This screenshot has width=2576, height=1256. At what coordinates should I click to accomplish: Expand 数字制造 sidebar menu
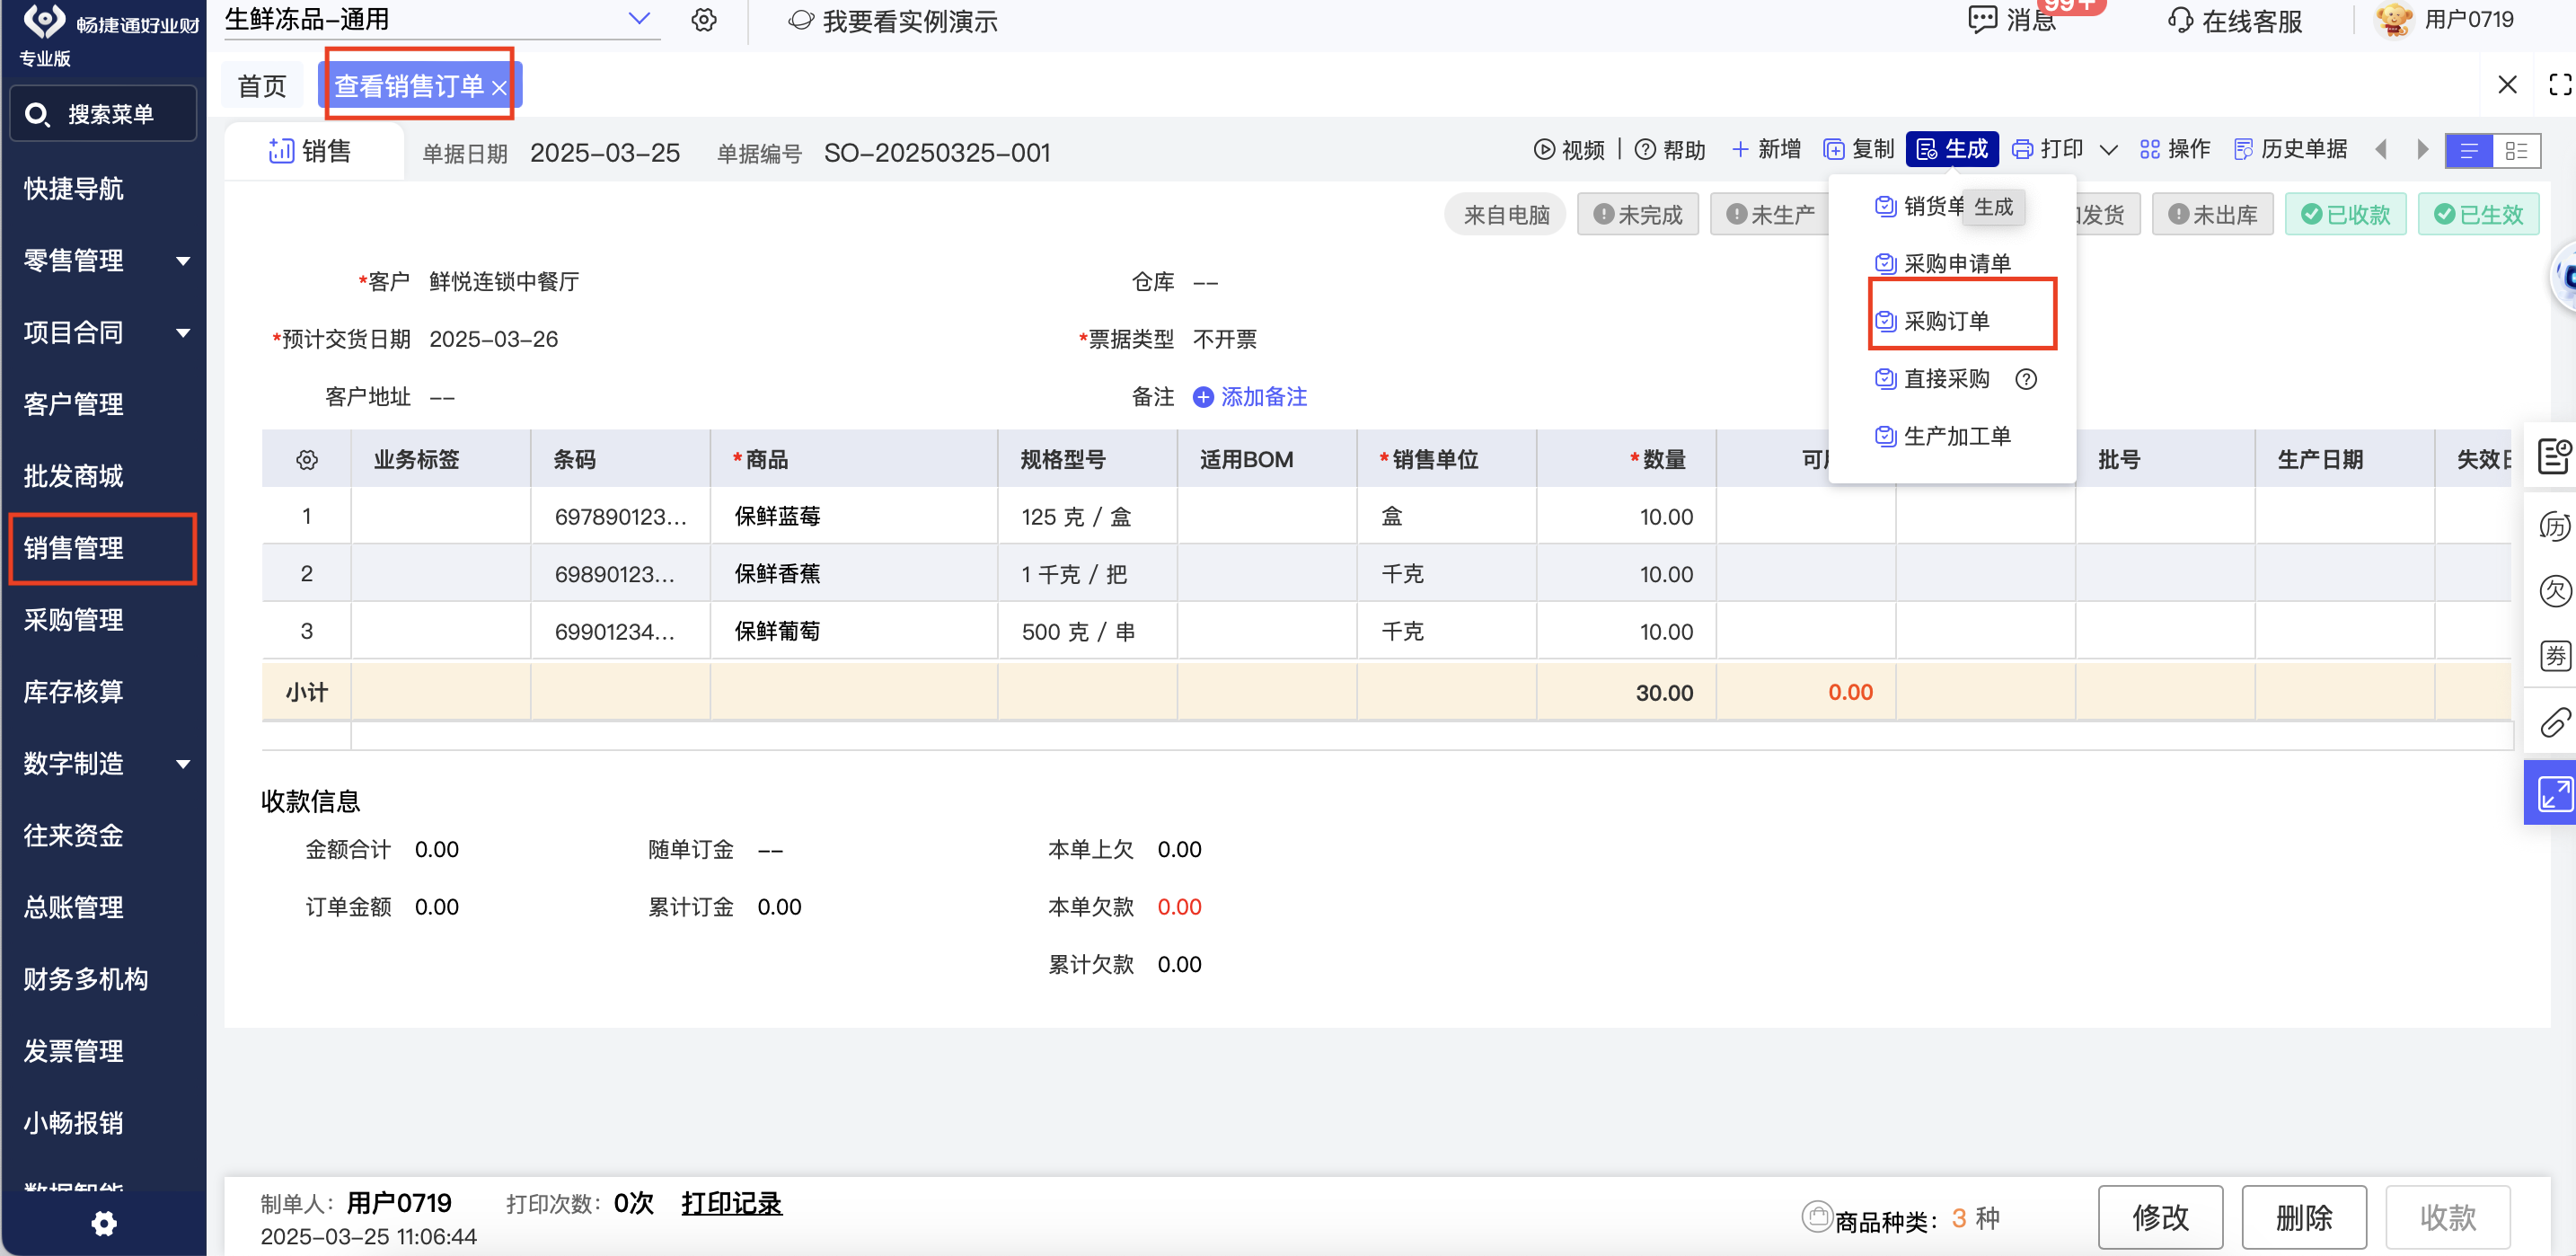coord(104,764)
